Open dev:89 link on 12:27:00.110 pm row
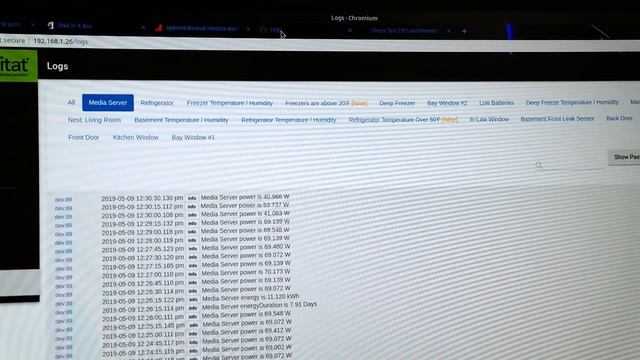640x360 pixels. [64, 278]
